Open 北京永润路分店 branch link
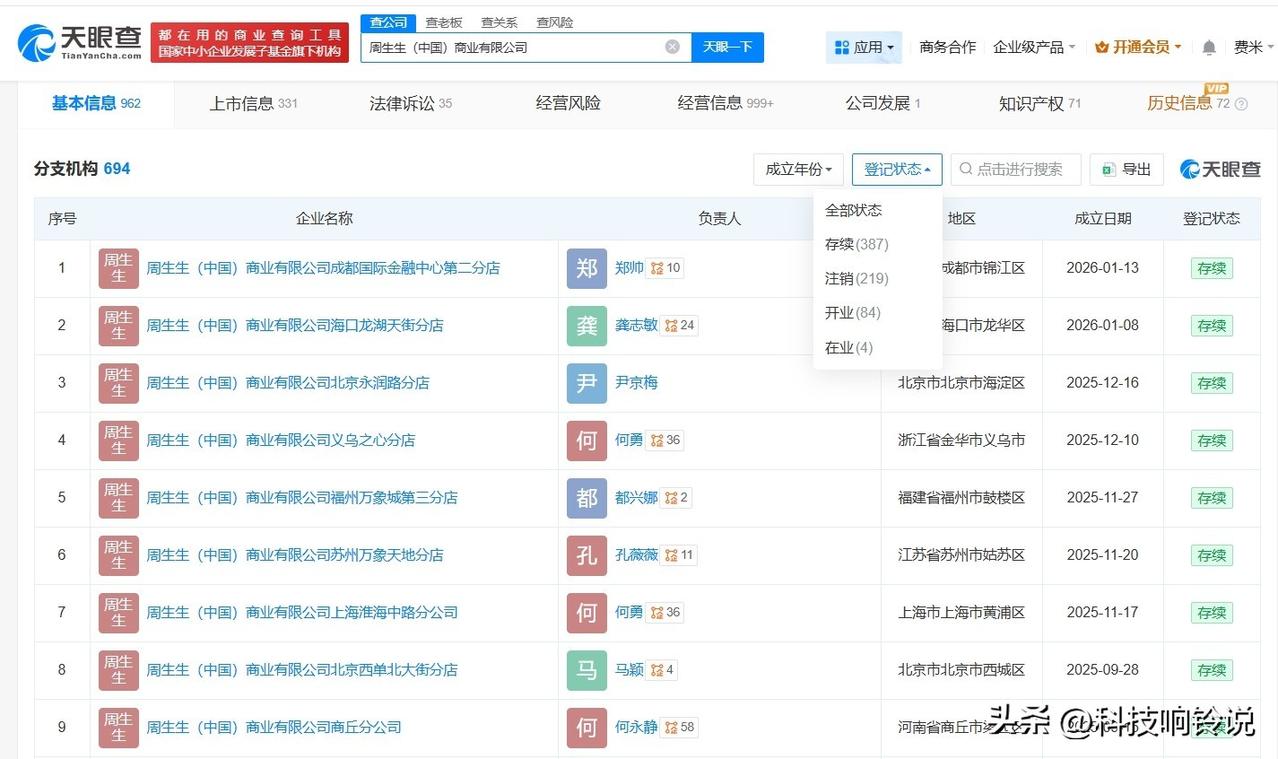1278x759 pixels. (288, 383)
